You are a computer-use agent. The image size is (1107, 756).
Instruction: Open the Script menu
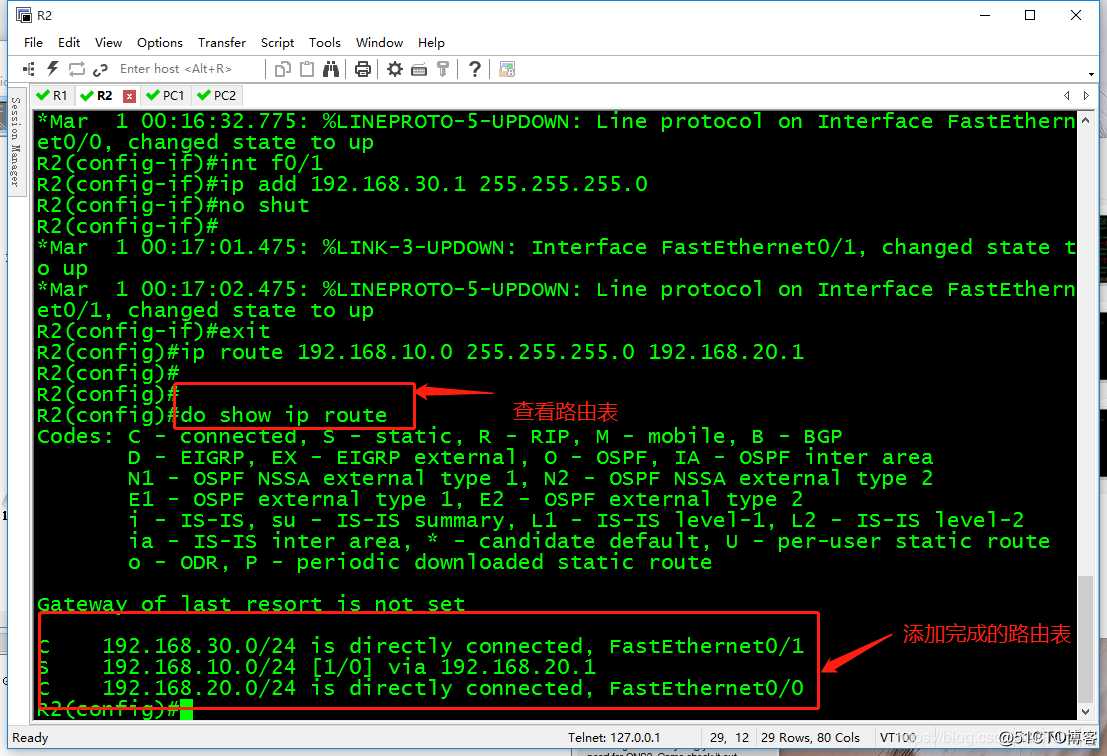(277, 42)
